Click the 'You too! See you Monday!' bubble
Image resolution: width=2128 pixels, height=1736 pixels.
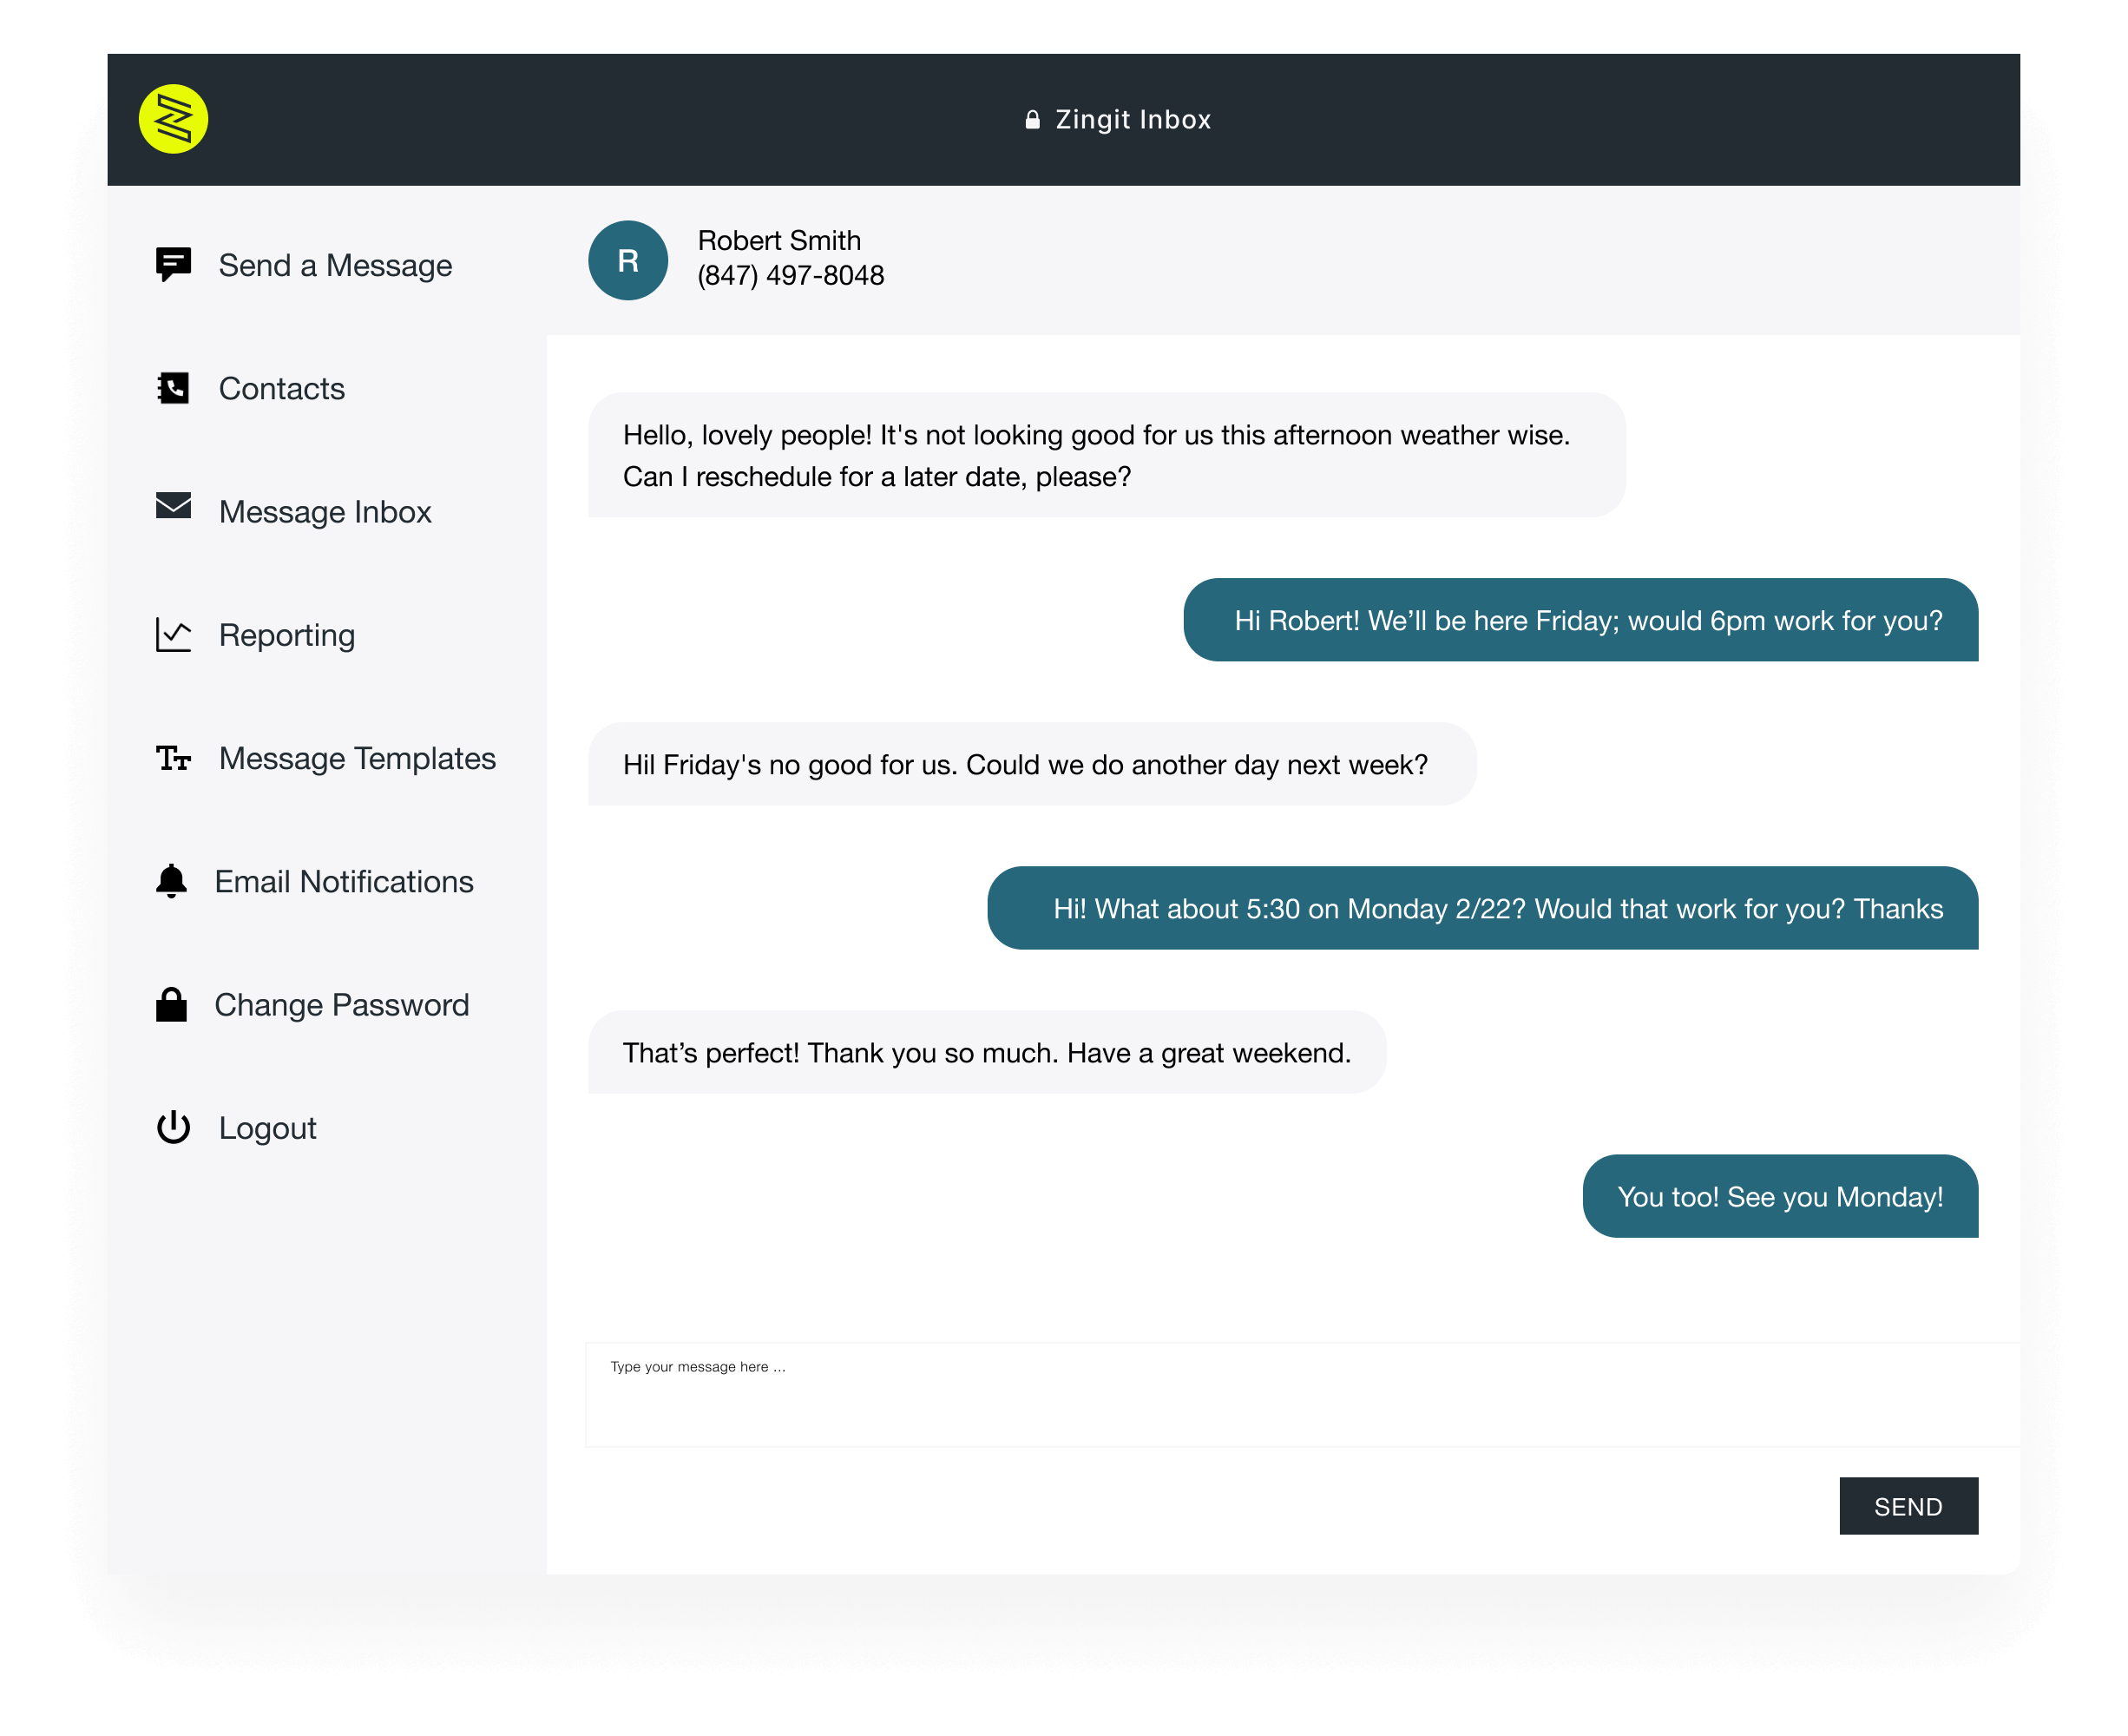1780,1196
